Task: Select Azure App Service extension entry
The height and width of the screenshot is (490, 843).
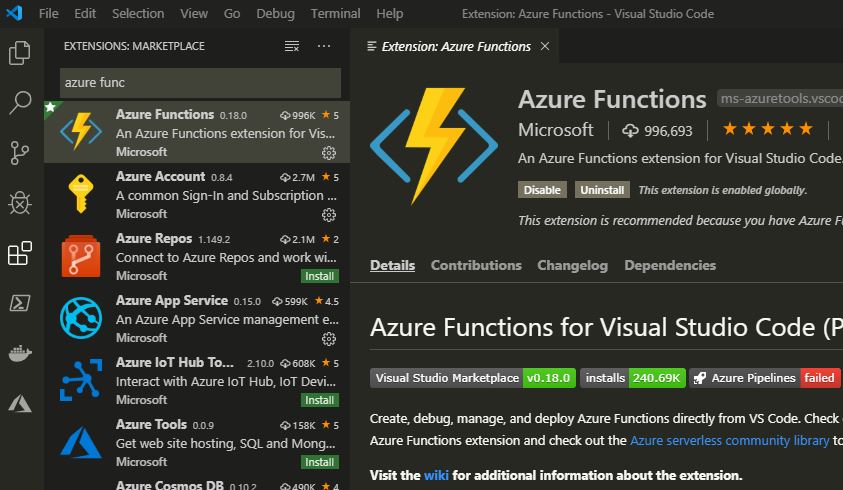Action: tap(197, 318)
